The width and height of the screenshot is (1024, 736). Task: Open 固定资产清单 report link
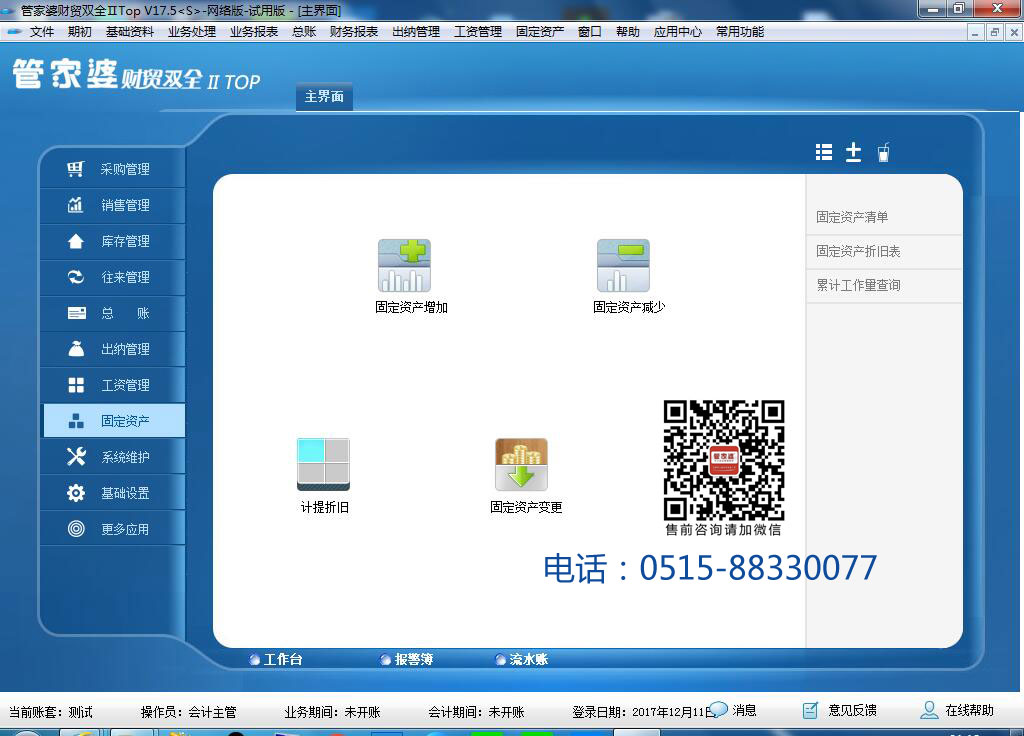tap(852, 217)
